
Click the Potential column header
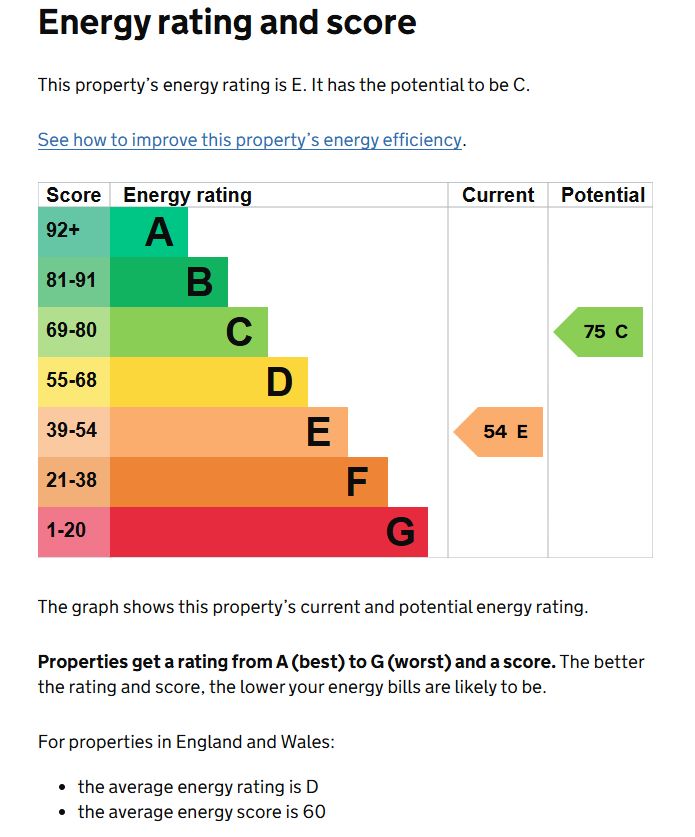602,195
